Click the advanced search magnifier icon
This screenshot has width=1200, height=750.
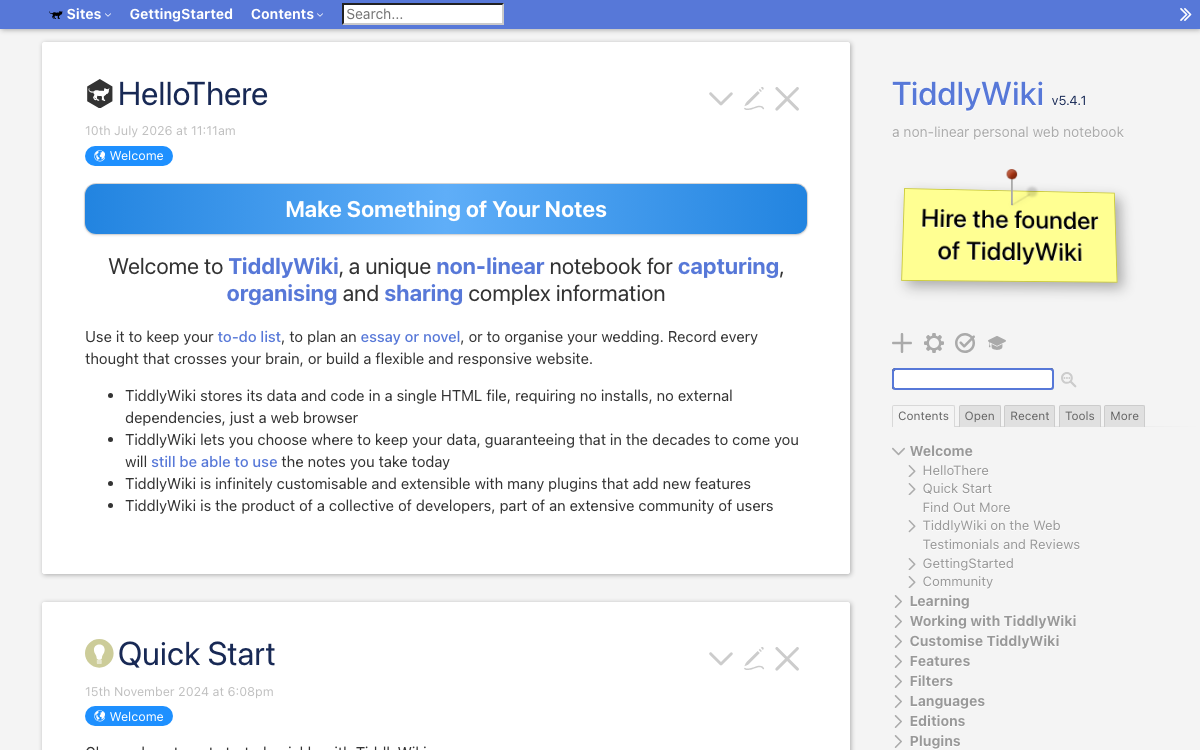coord(1069,379)
